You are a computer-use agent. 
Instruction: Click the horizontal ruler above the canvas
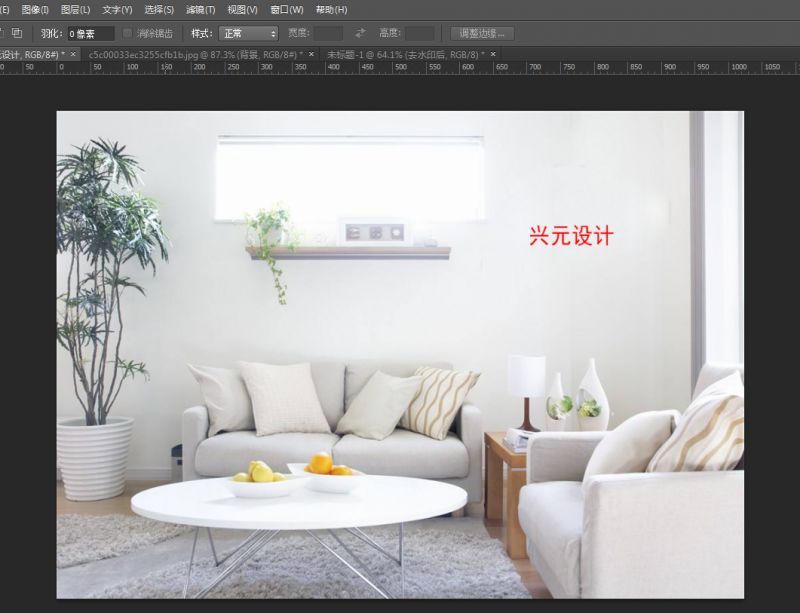coord(400,70)
